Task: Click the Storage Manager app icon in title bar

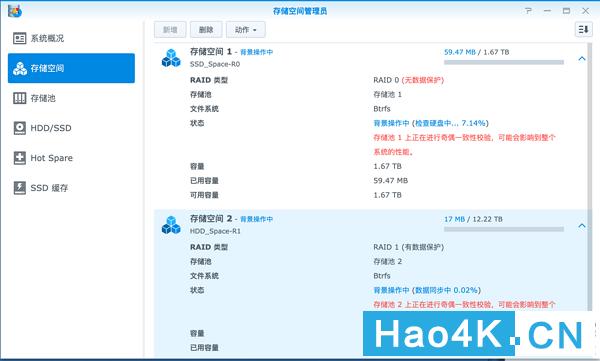Action: click(15, 11)
